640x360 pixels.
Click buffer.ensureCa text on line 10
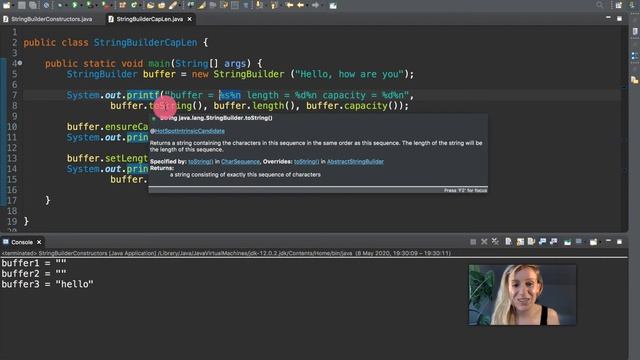click(x=108, y=127)
